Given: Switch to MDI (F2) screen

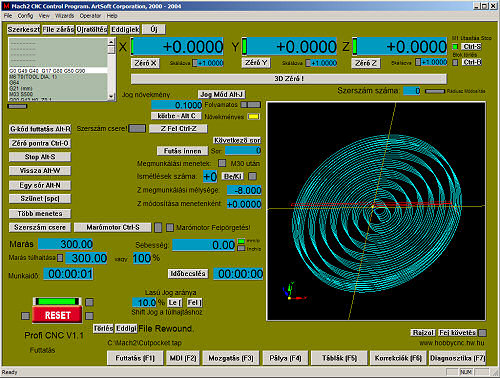Looking at the screenshot, I should pyautogui.click(x=183, y=358).
